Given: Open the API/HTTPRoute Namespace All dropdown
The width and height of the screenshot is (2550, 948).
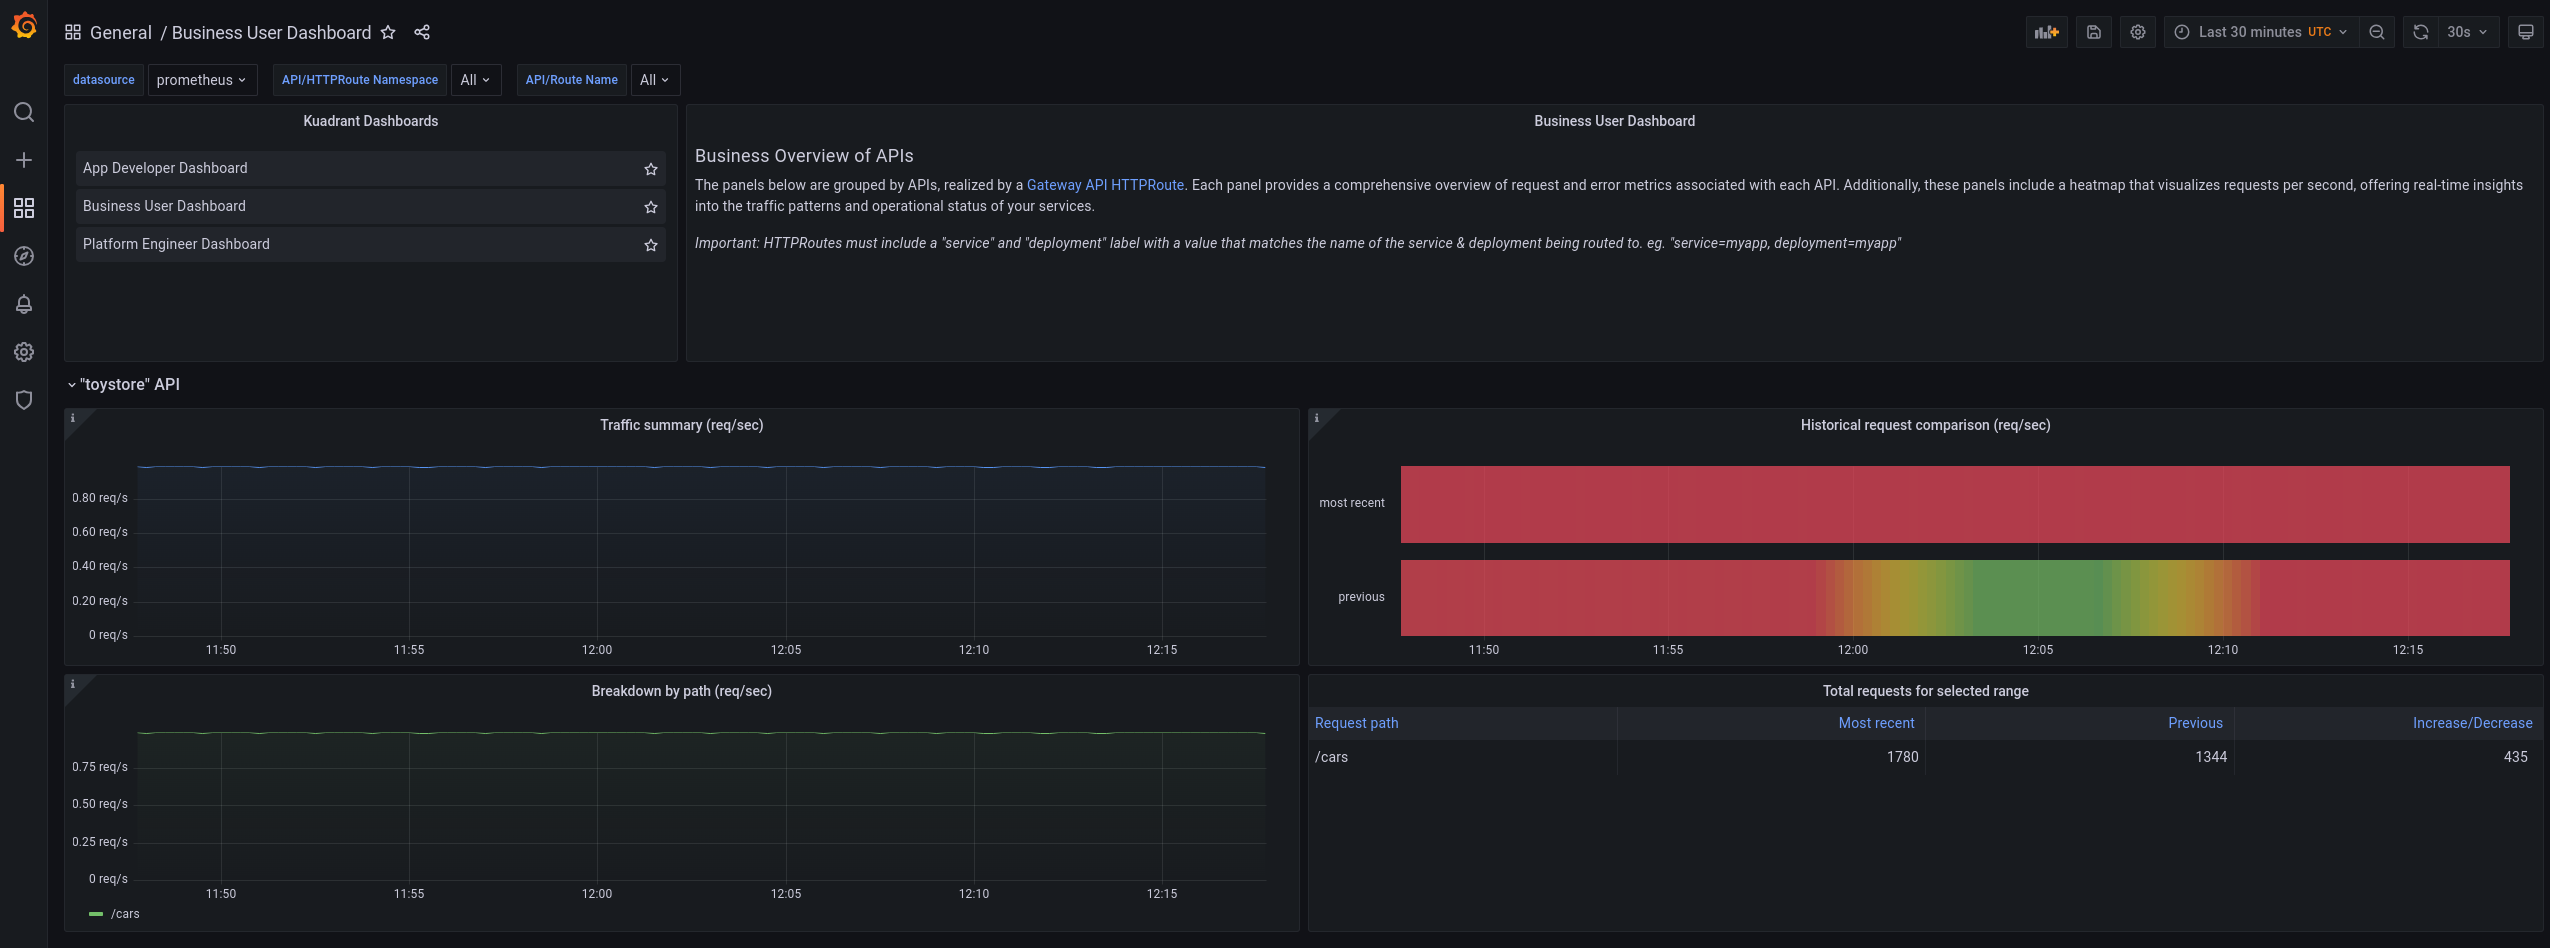Looking at the screenshot, I should click(476, 80).
